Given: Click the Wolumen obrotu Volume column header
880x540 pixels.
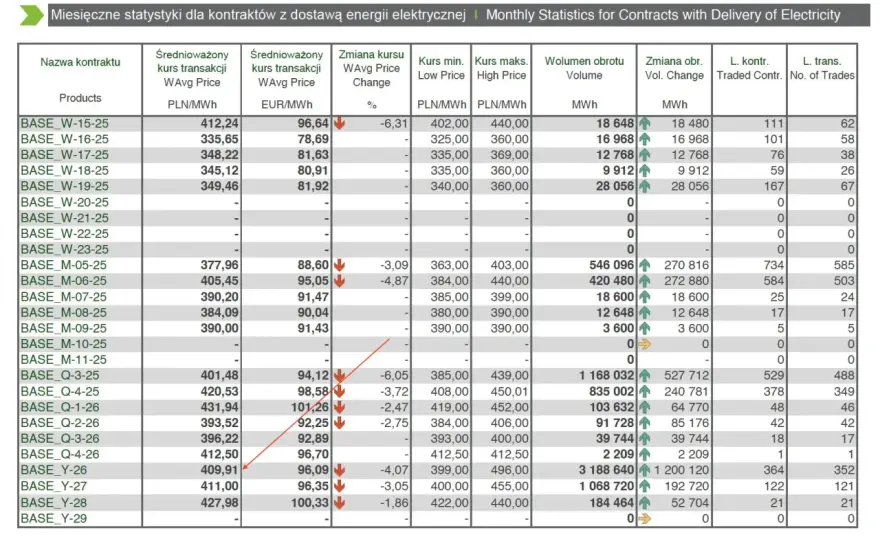Looking at the screenshot, I should (584, 68).
